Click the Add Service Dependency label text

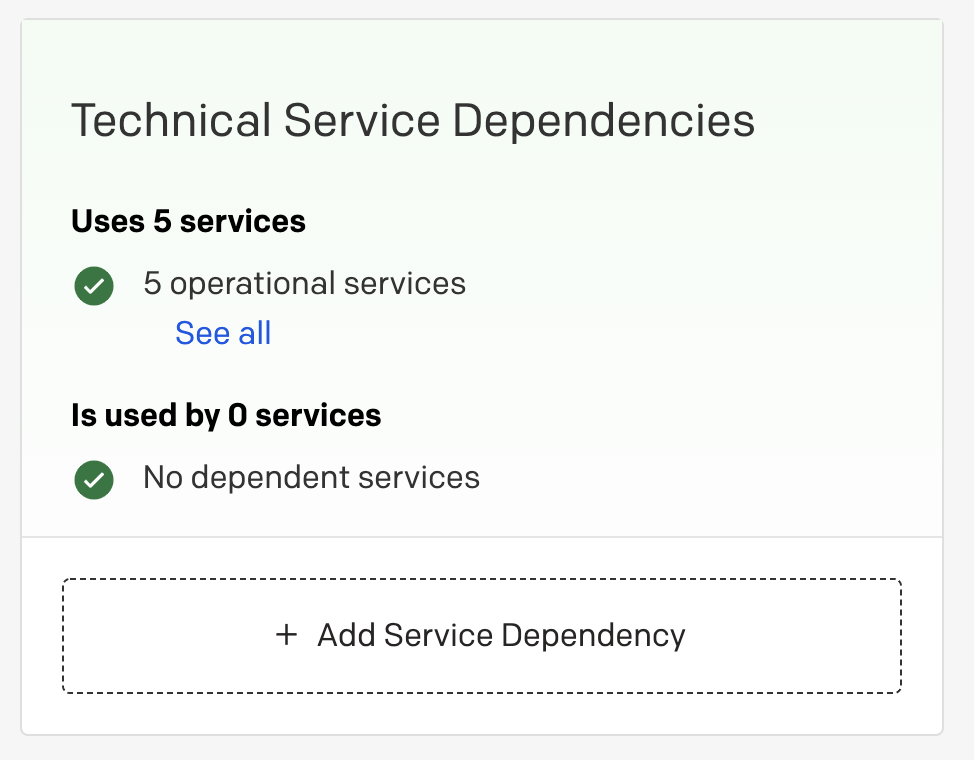tap(501, 635)
